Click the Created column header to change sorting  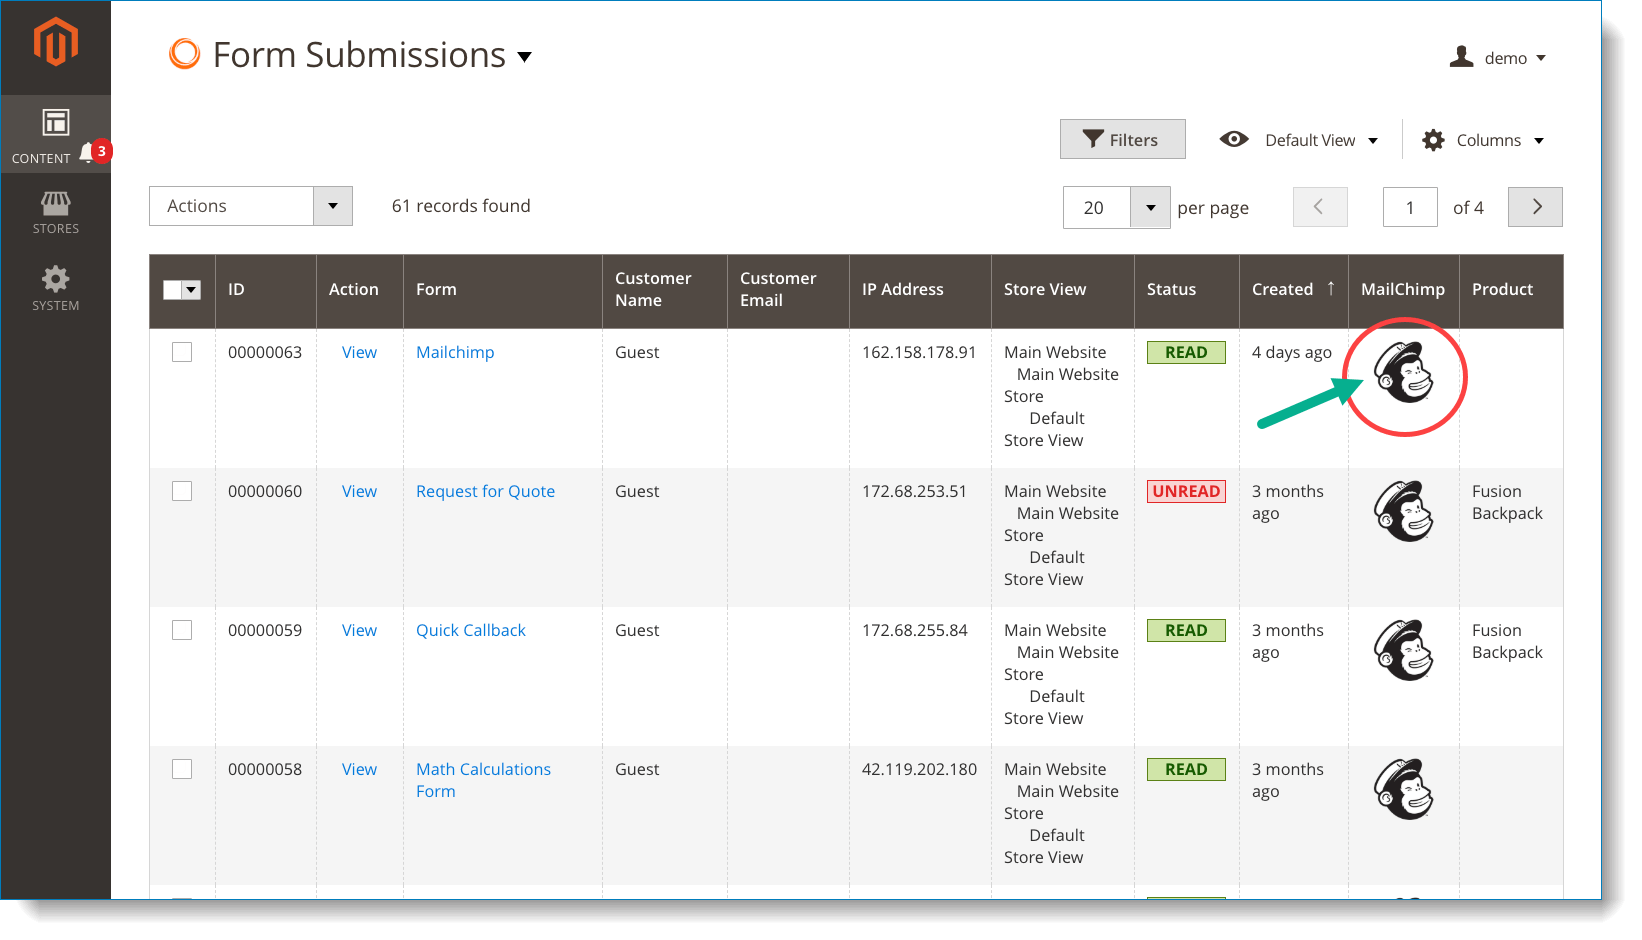[1283, 289]
